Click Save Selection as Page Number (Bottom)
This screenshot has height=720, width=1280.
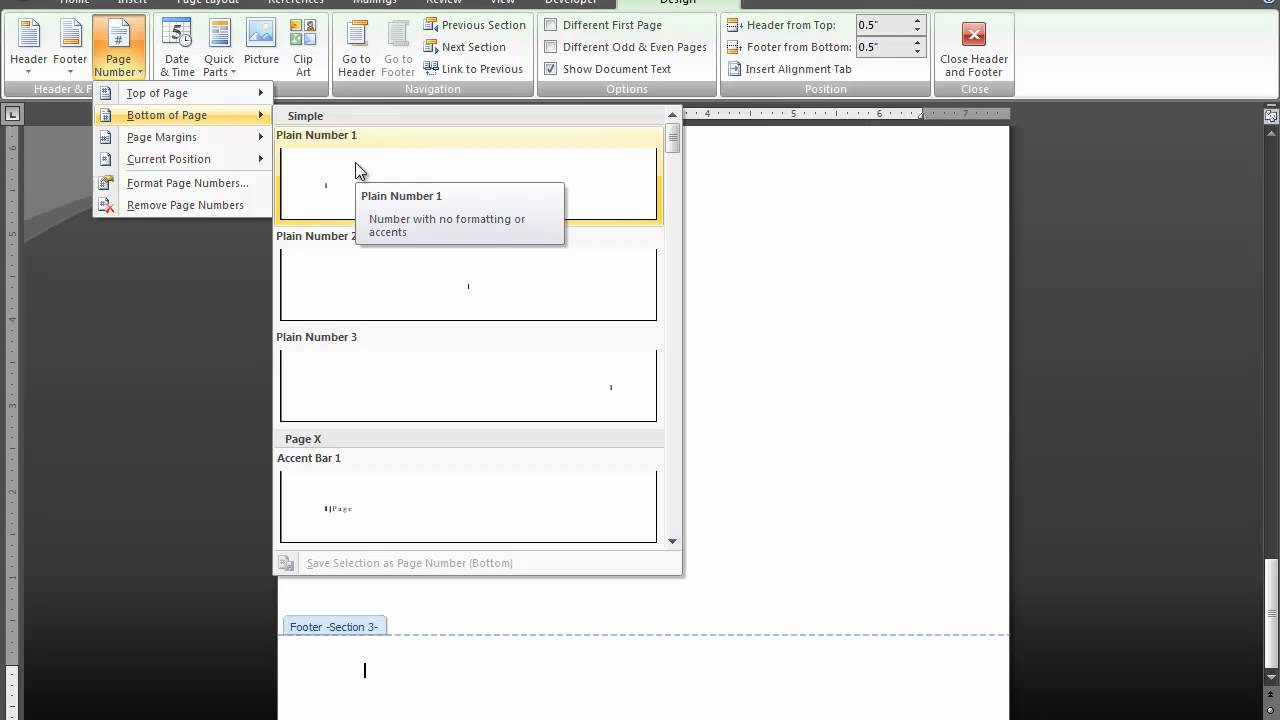point(409,563)
